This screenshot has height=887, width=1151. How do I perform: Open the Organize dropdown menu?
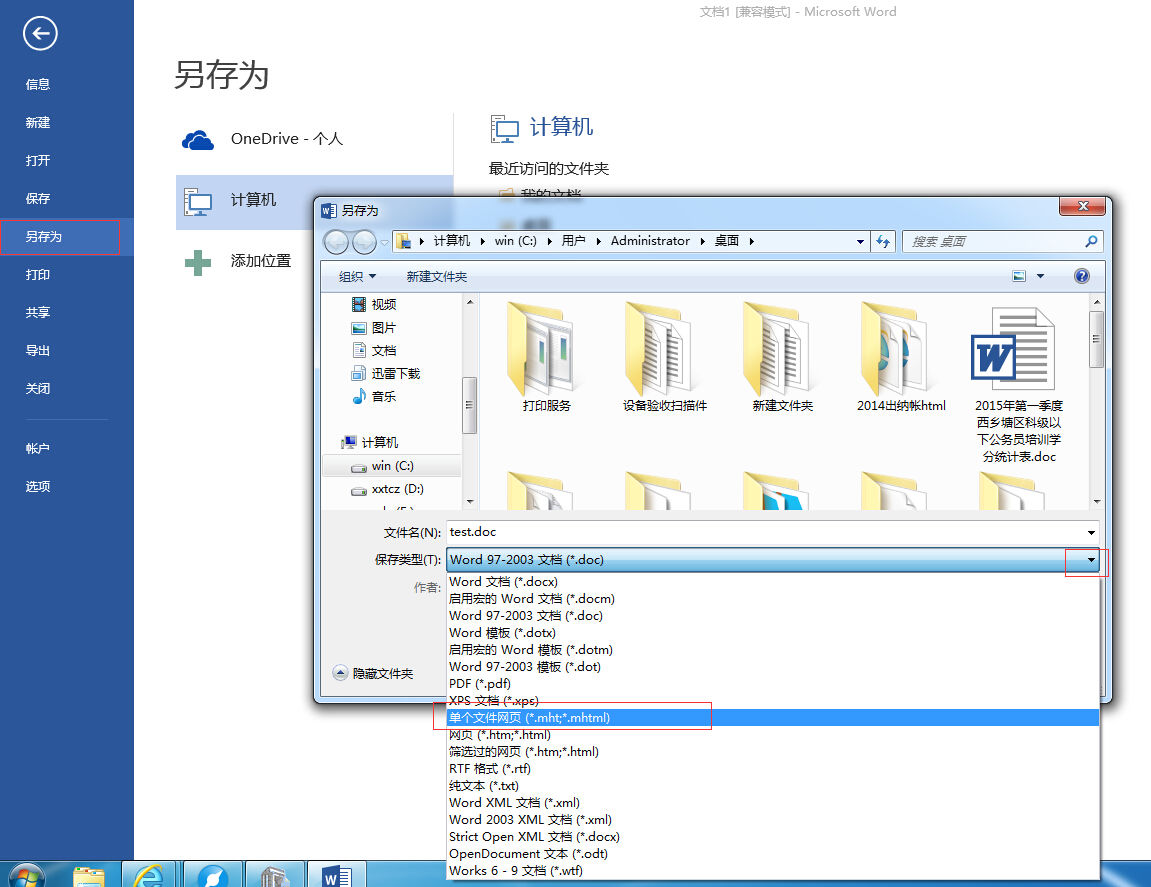[357, 276]
